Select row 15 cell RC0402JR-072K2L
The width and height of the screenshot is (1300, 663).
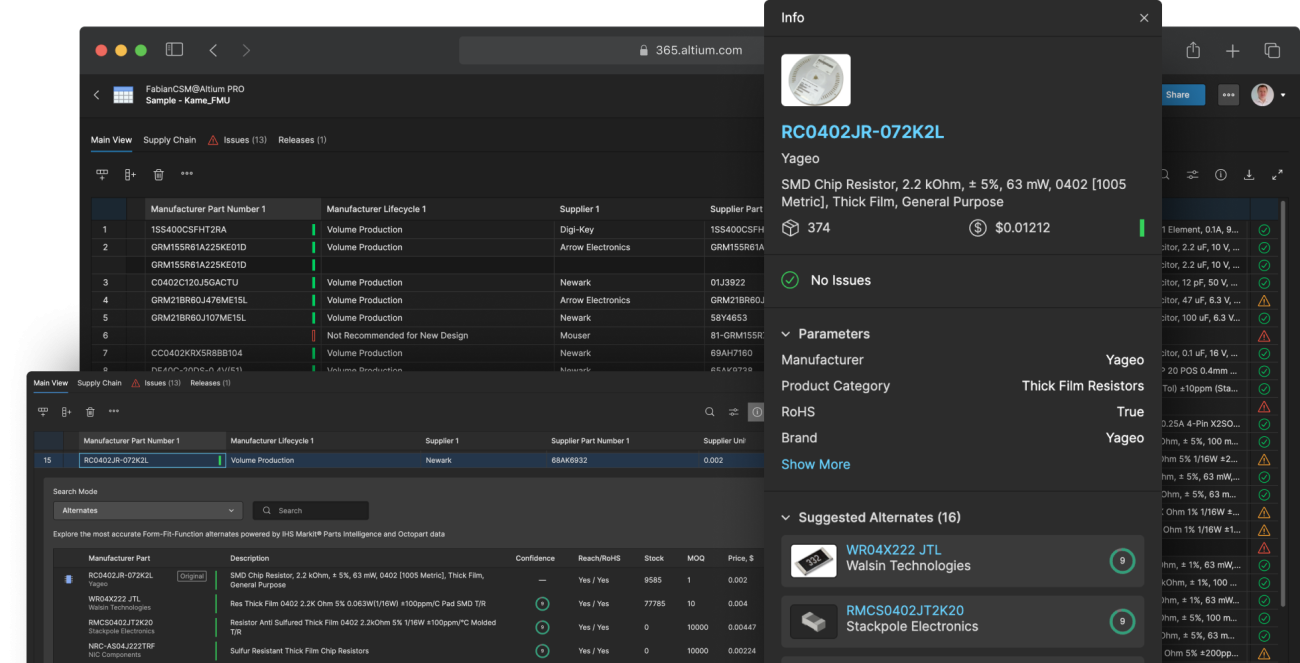(x=152, y=461)
